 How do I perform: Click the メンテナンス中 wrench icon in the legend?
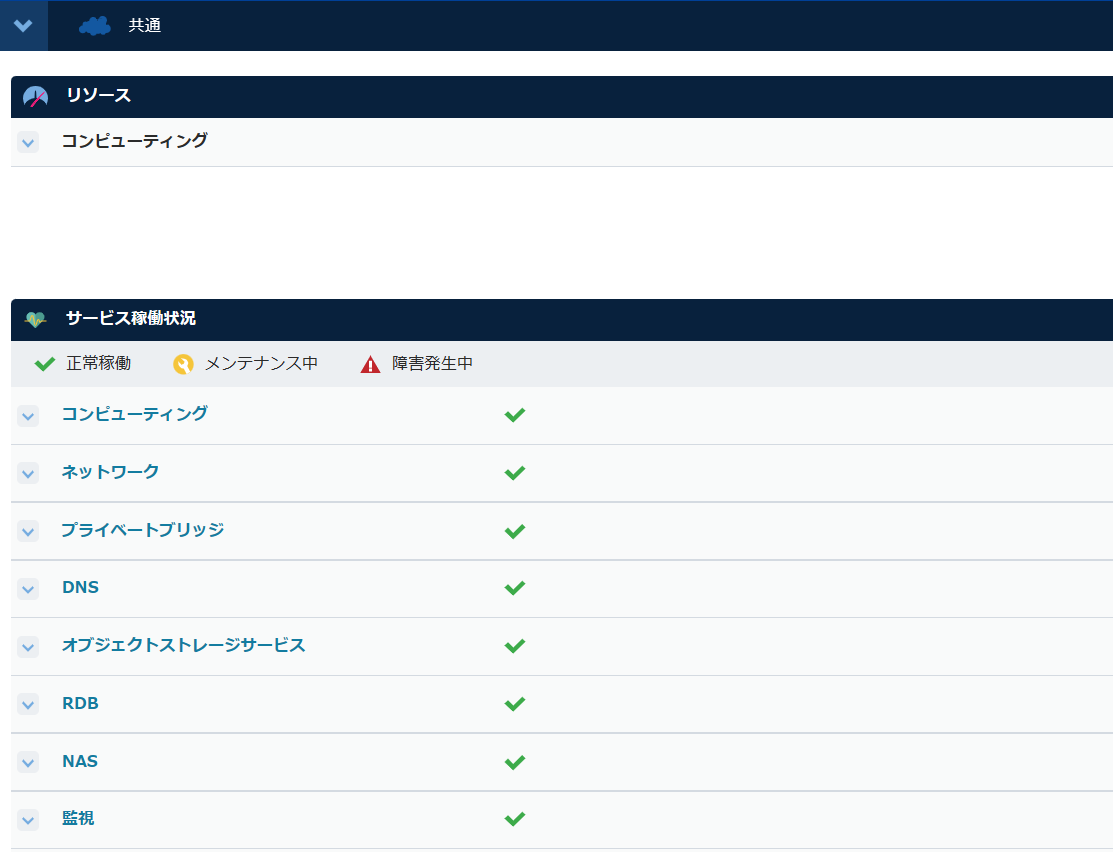(x=183, y=363)
